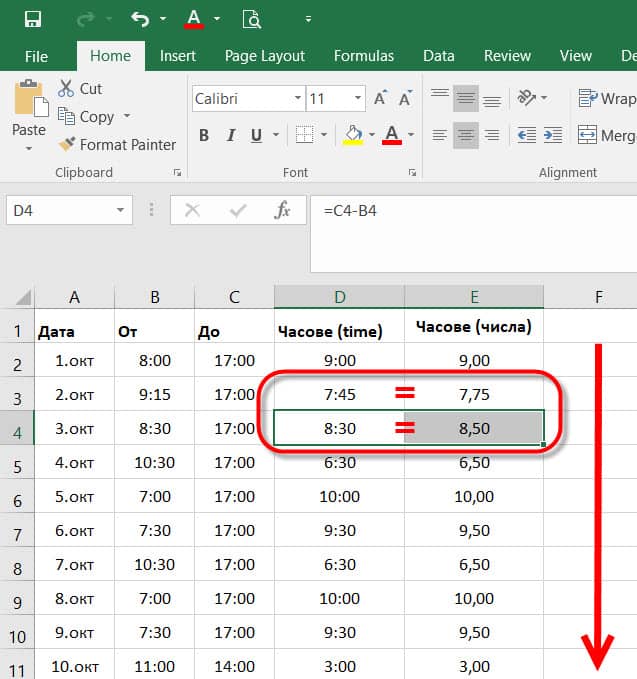Screen dimensions: 637x679
Task: Click the Merge & Center button
Action: (607, 135)
